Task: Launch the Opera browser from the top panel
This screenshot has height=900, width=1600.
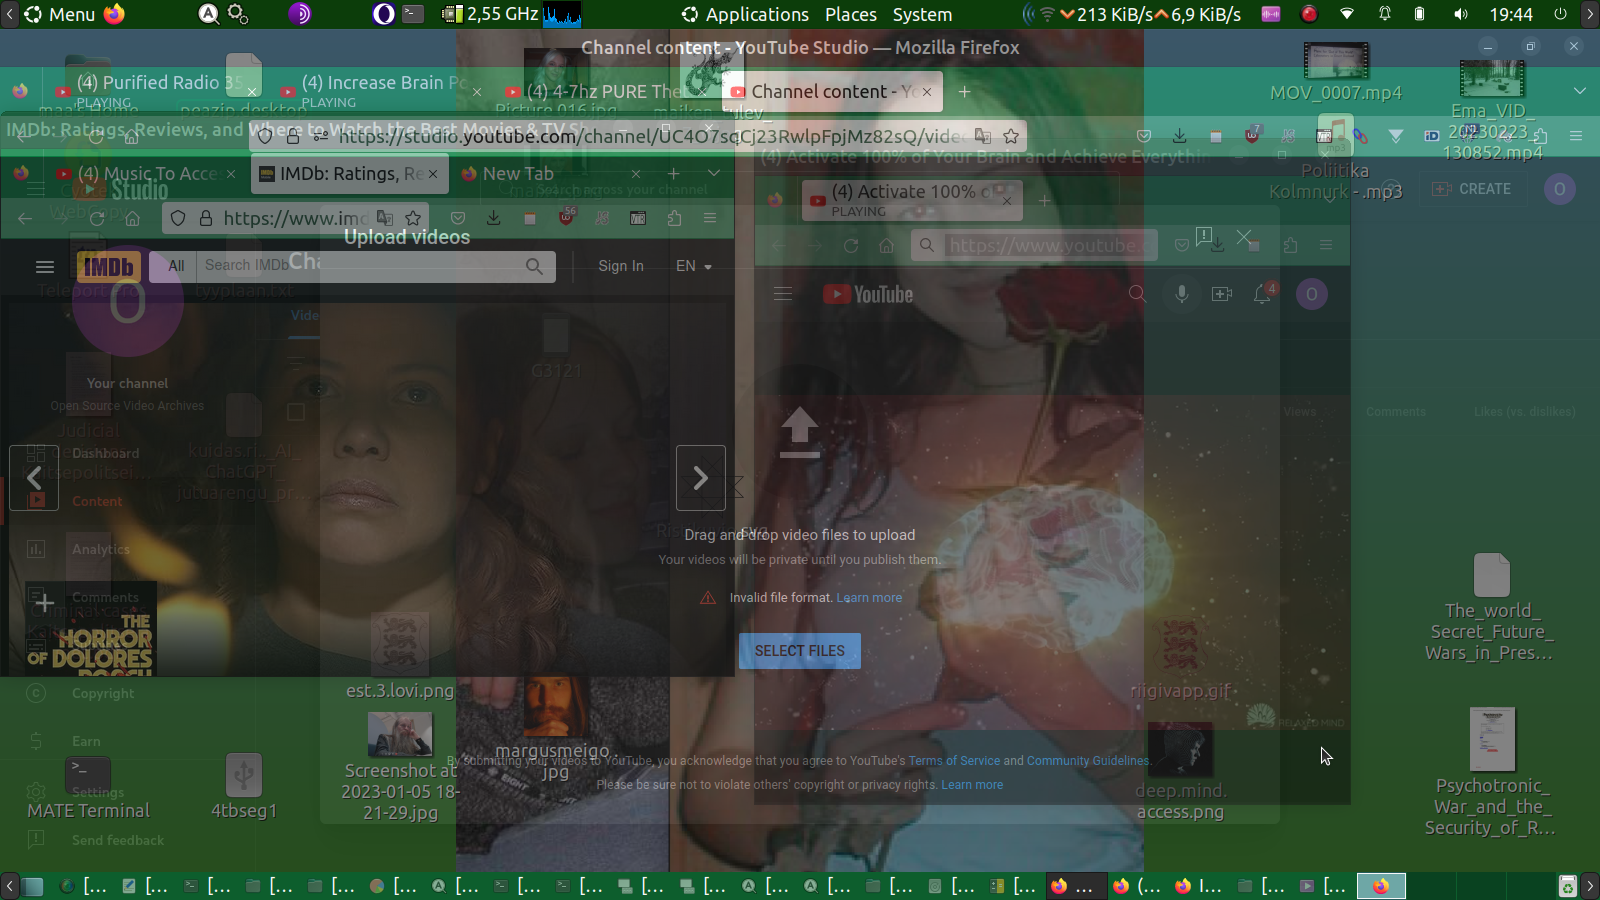Action: 383,14
